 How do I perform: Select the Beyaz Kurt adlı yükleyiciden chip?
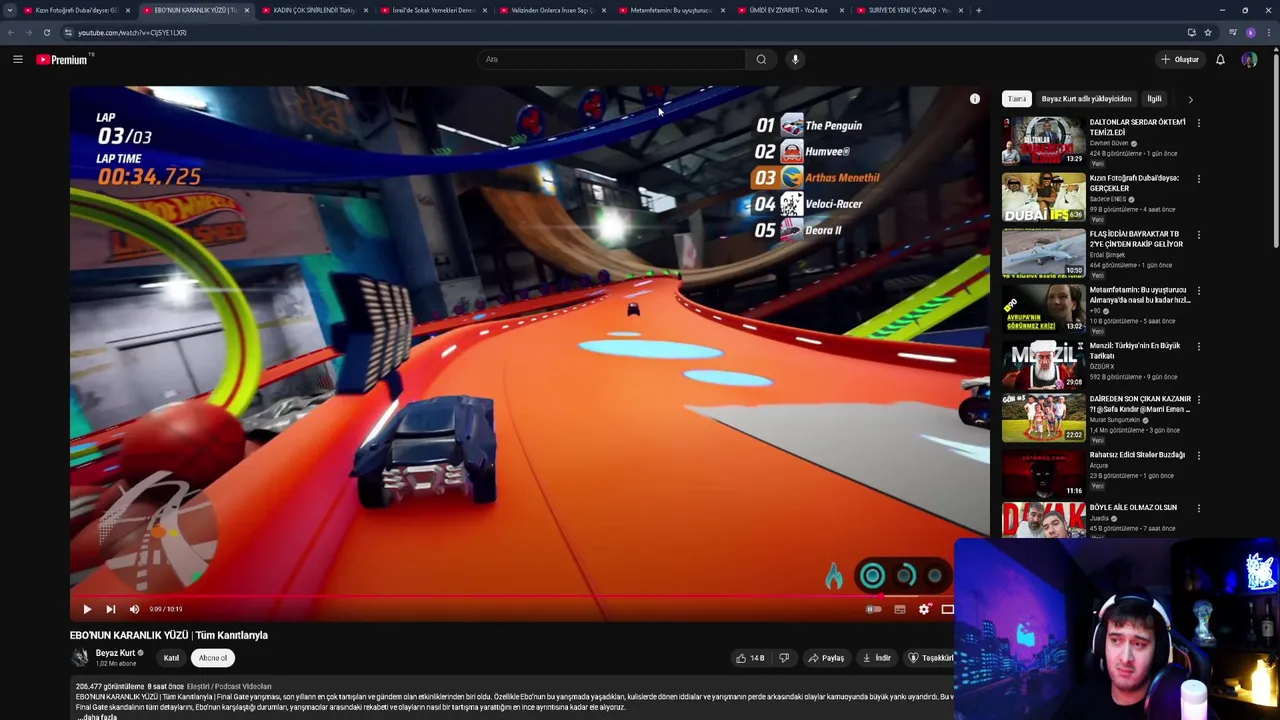click(1086, 99)
